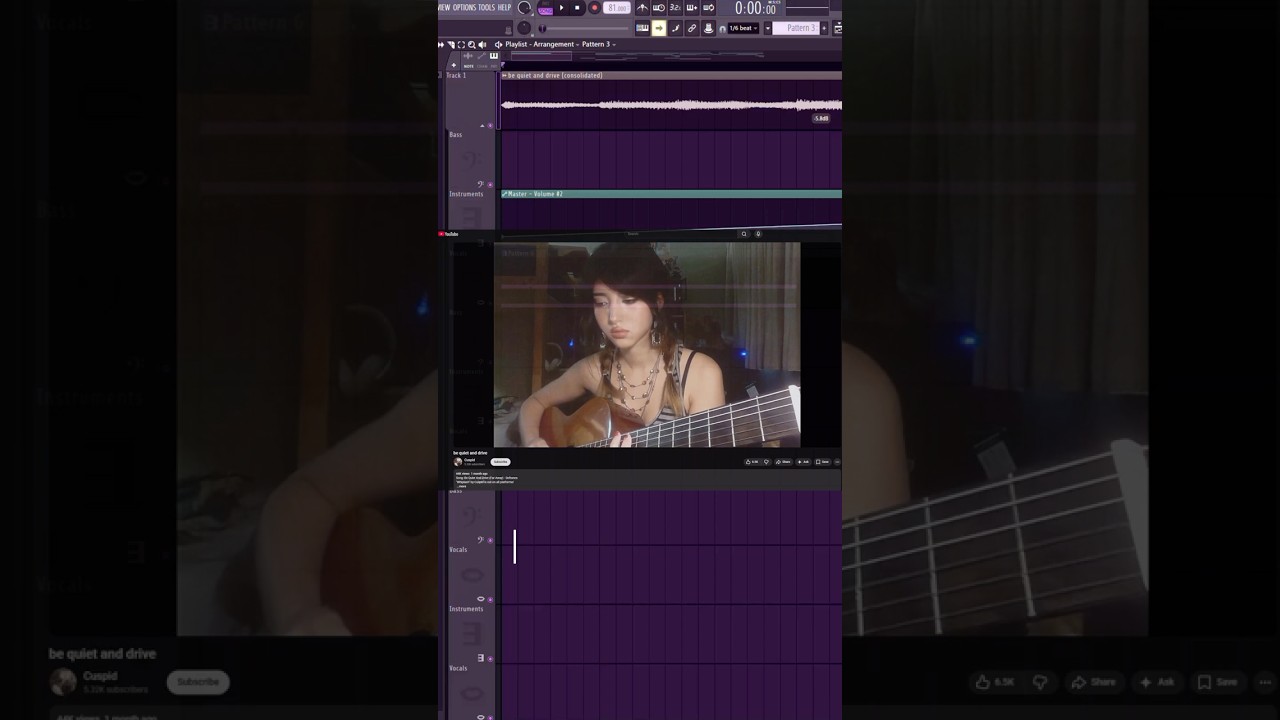Arm the red record button

tap(594, 7)
